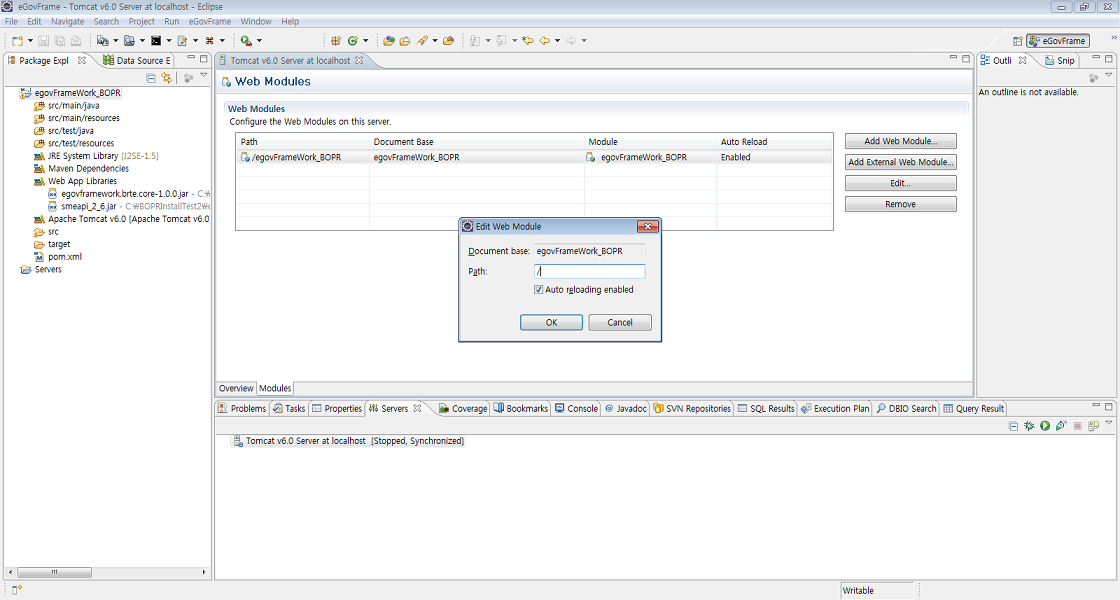Open the eGovFrame menu
The image size is (1120, 600).
pyautogui.click(x=210, y=21)
